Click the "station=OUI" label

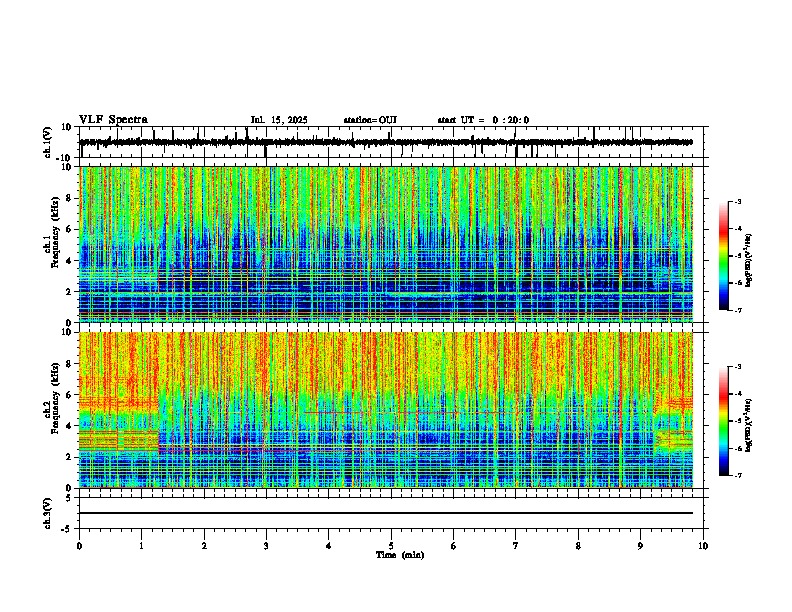[x=370, y=120]
